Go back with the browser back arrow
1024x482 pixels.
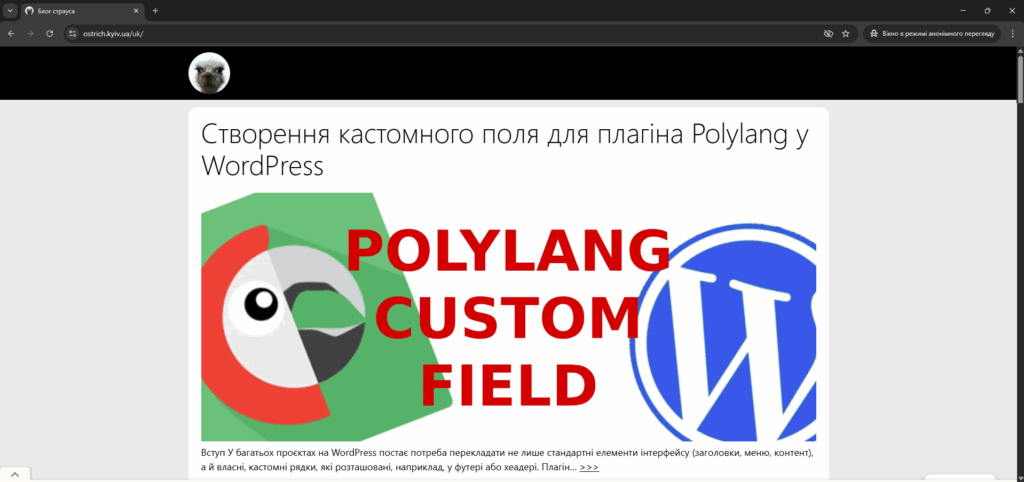[11, 33]
